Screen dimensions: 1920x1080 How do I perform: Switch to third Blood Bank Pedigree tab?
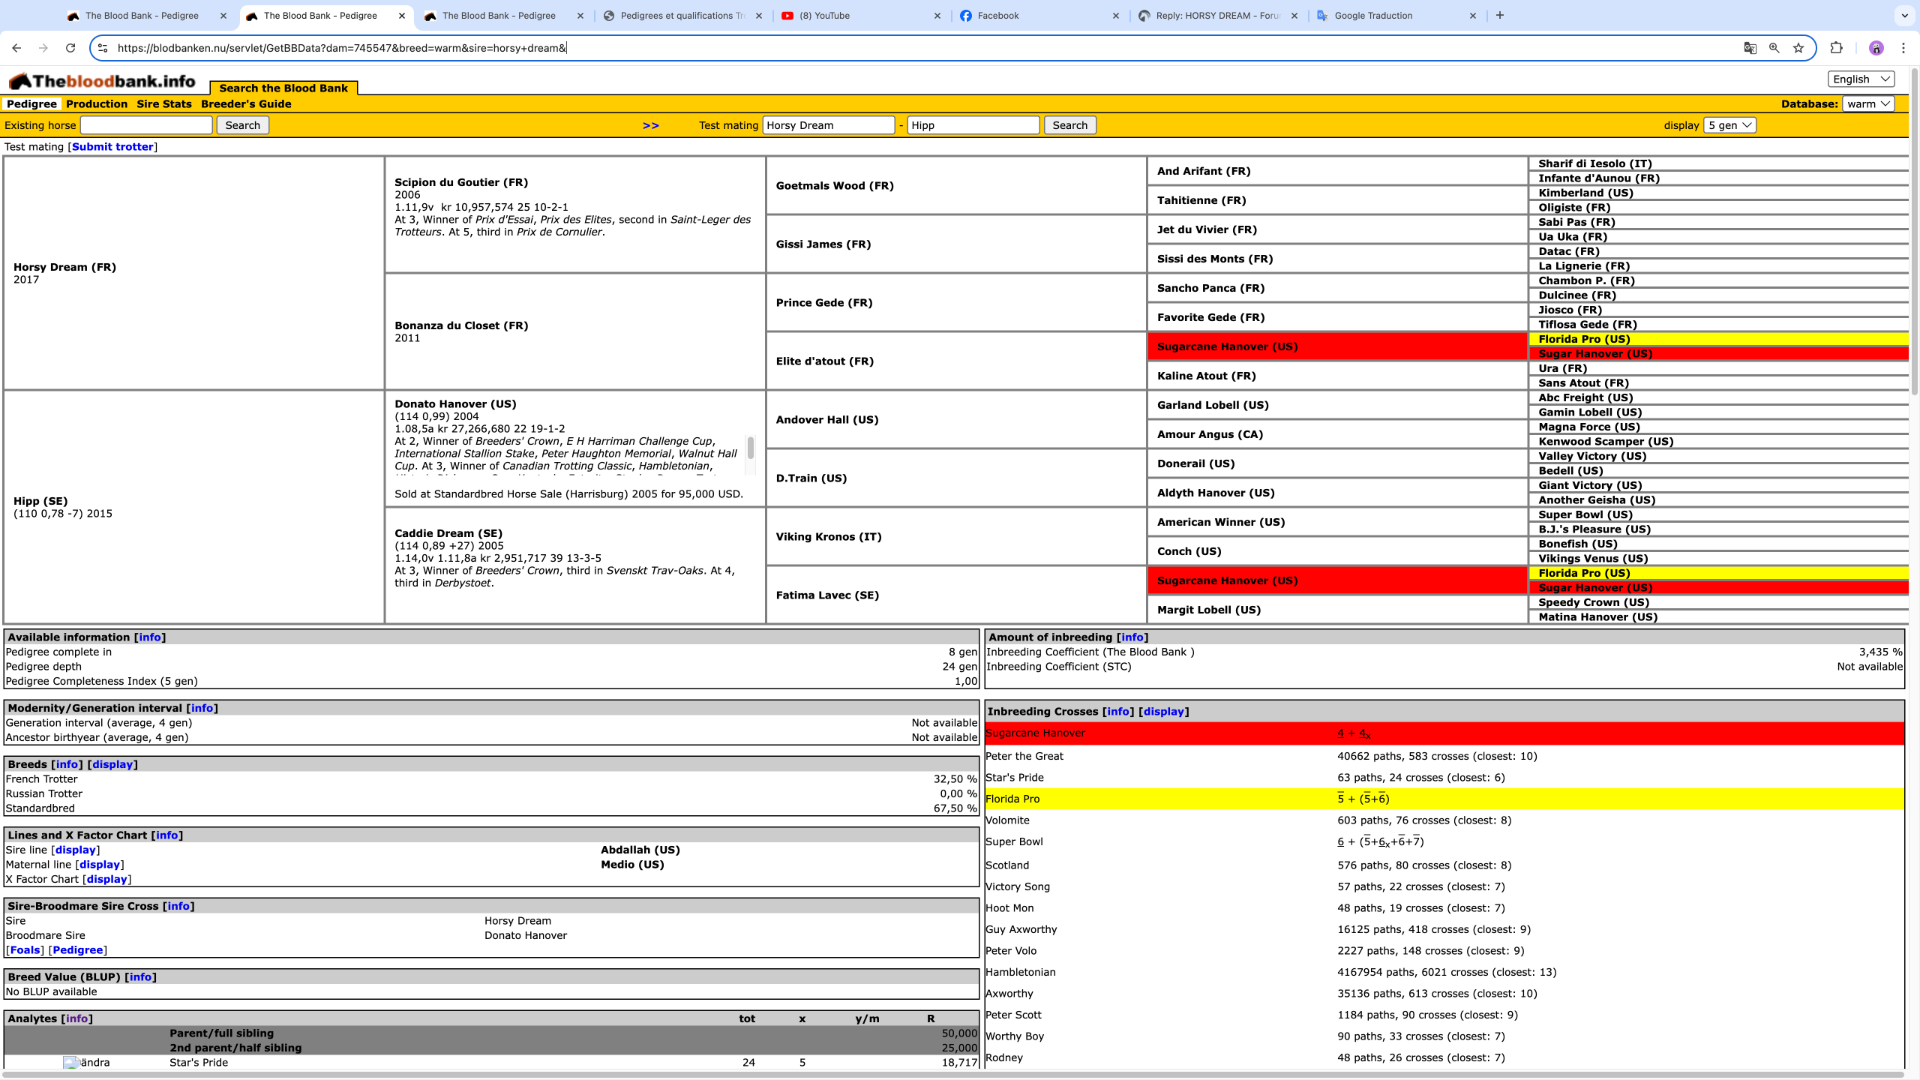coord(498,16)
